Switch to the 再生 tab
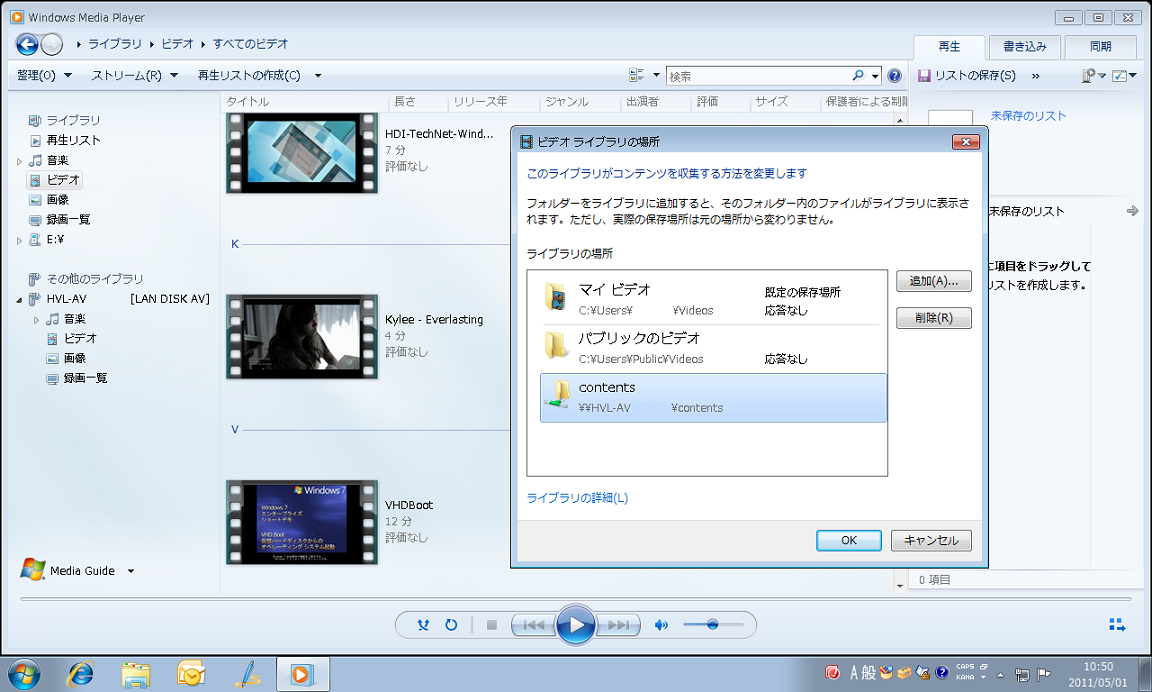The width and height of the screenshot is (1152, 692). coord(949,47)
